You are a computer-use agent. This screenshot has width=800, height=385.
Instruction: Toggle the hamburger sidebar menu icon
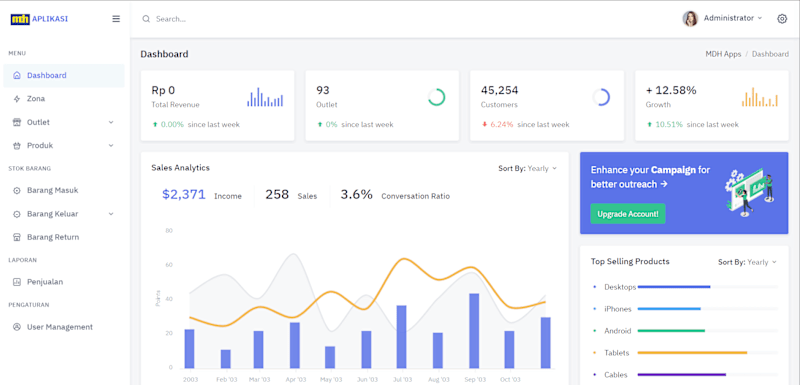coord(116,19)
